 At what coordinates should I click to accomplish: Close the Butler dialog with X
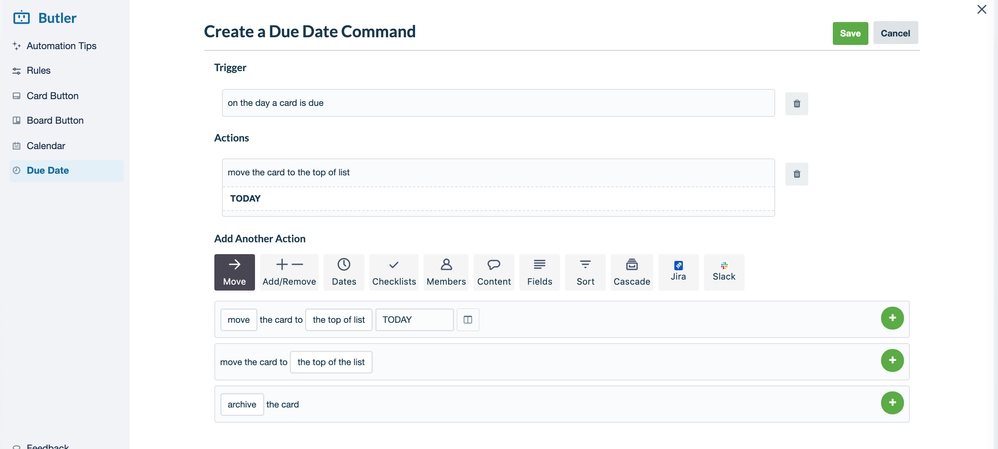(981, 9)
